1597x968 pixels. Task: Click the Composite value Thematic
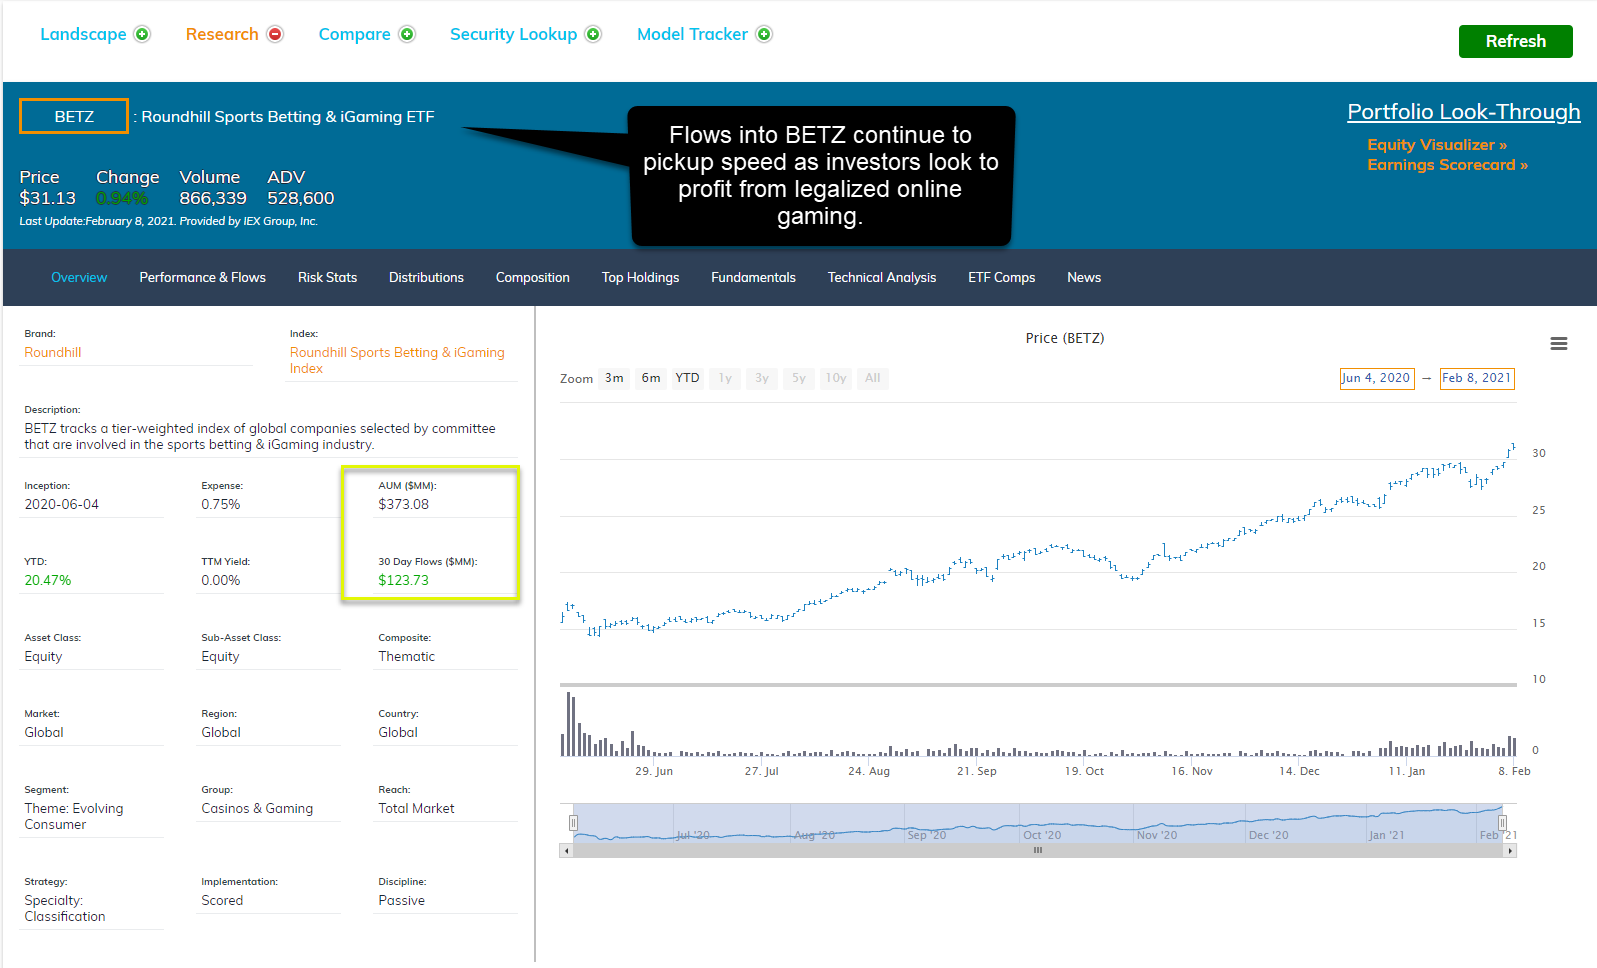pos(406,657)
